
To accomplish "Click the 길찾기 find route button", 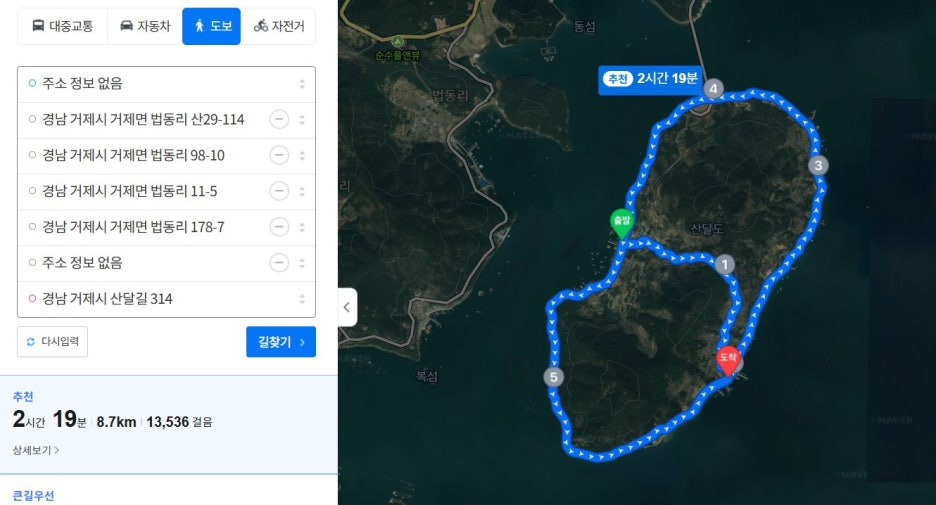I will point(281,342).
